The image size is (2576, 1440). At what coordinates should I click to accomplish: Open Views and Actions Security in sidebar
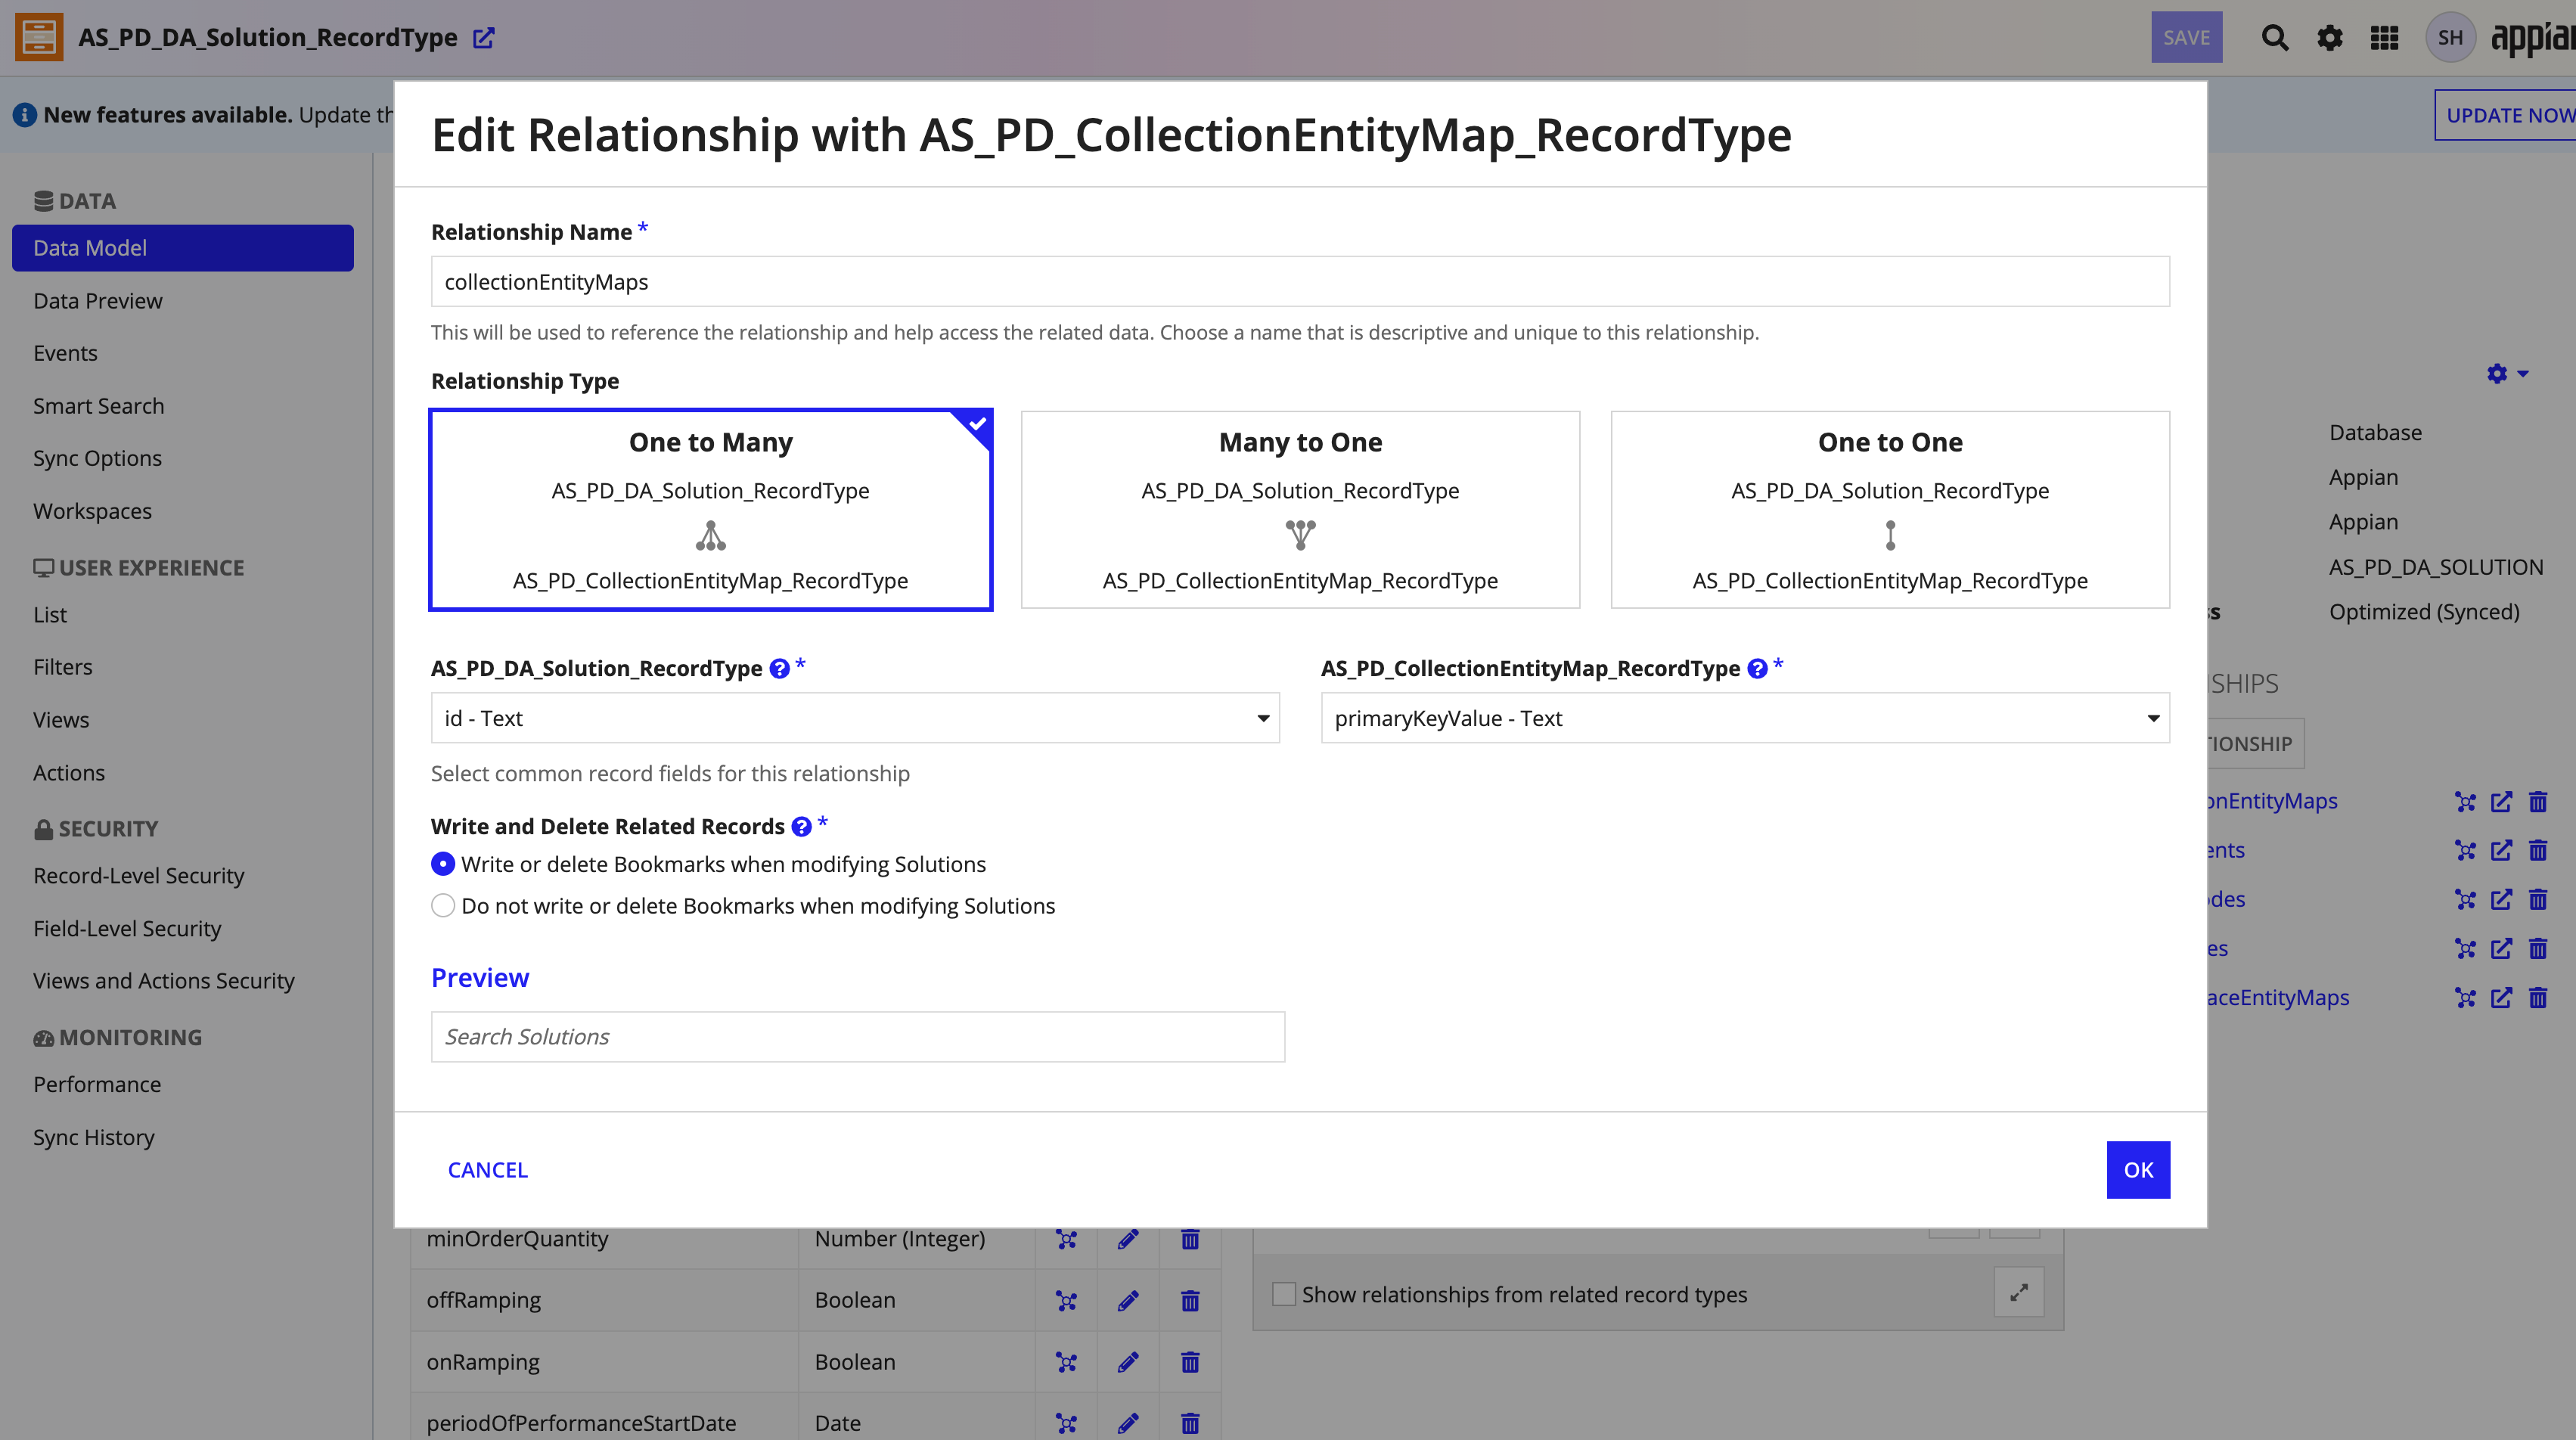click(x=164, y=981)
